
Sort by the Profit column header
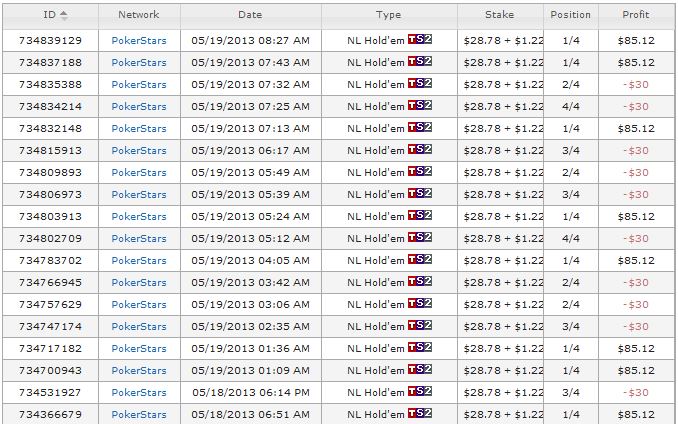[x=635, y=15]
